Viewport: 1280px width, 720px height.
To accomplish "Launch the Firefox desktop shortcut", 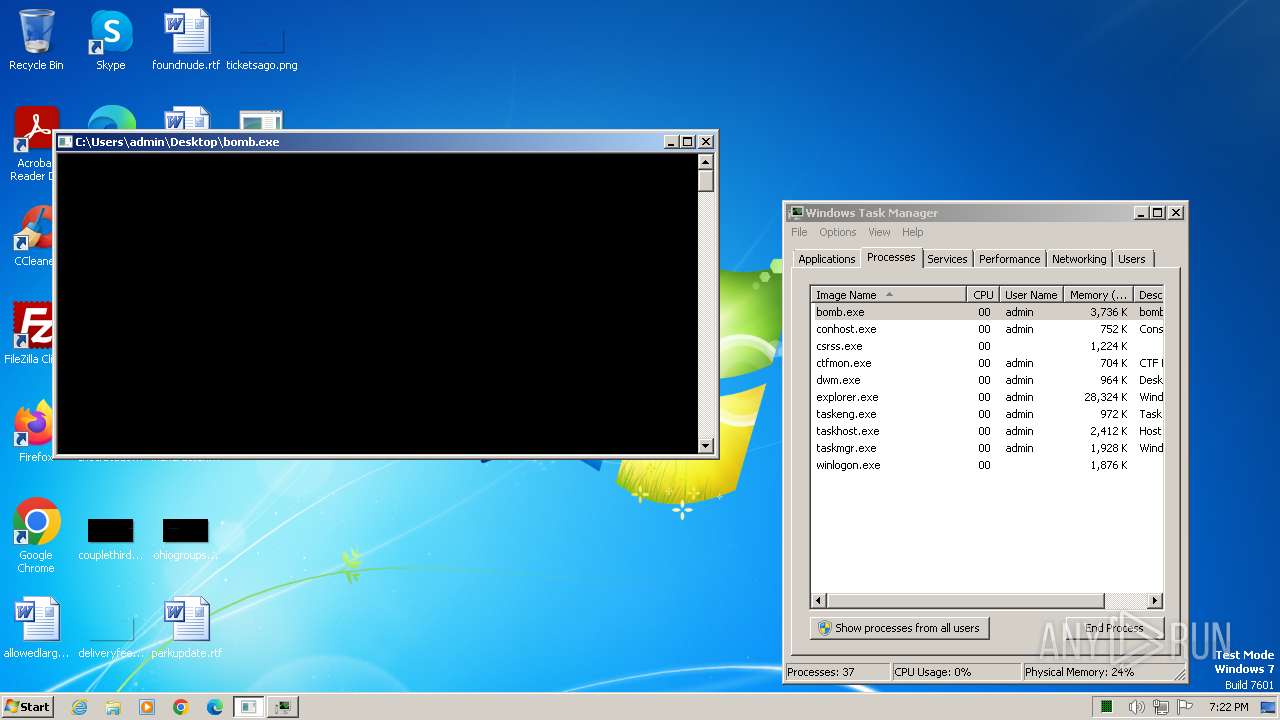I will 32,432.
